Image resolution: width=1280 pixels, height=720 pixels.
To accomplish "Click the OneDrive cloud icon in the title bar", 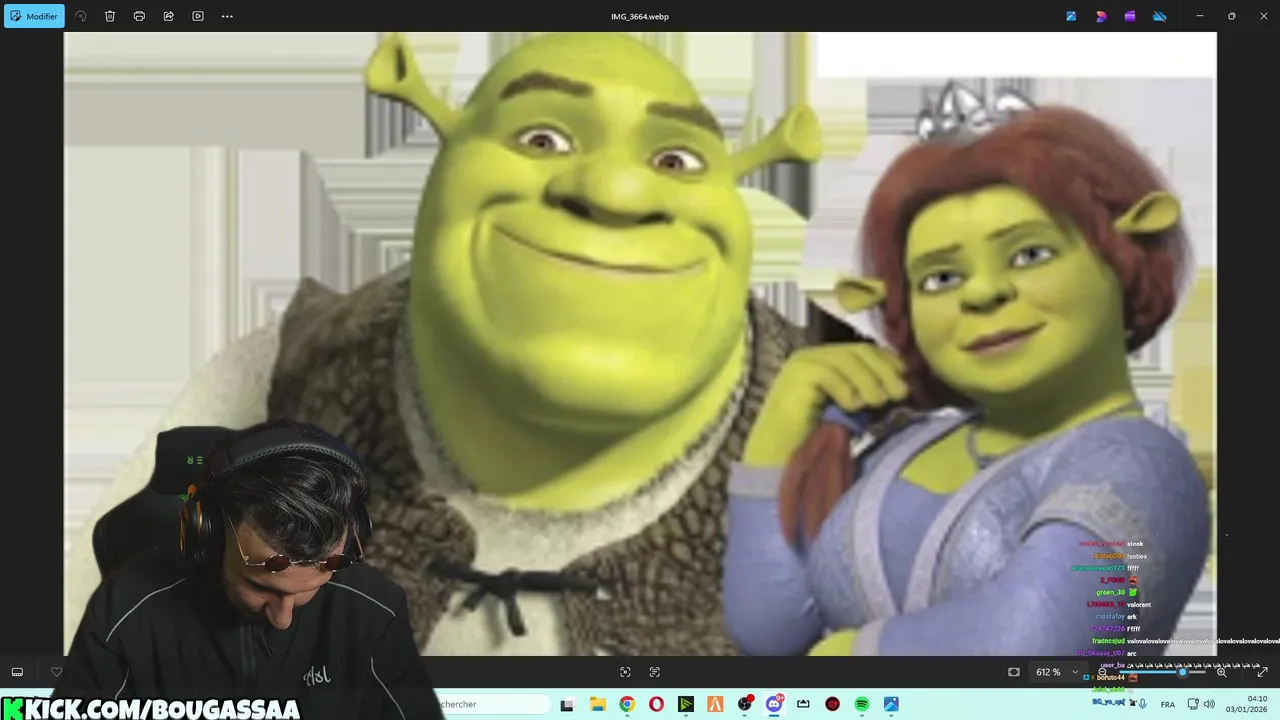I will (1160, 16).
